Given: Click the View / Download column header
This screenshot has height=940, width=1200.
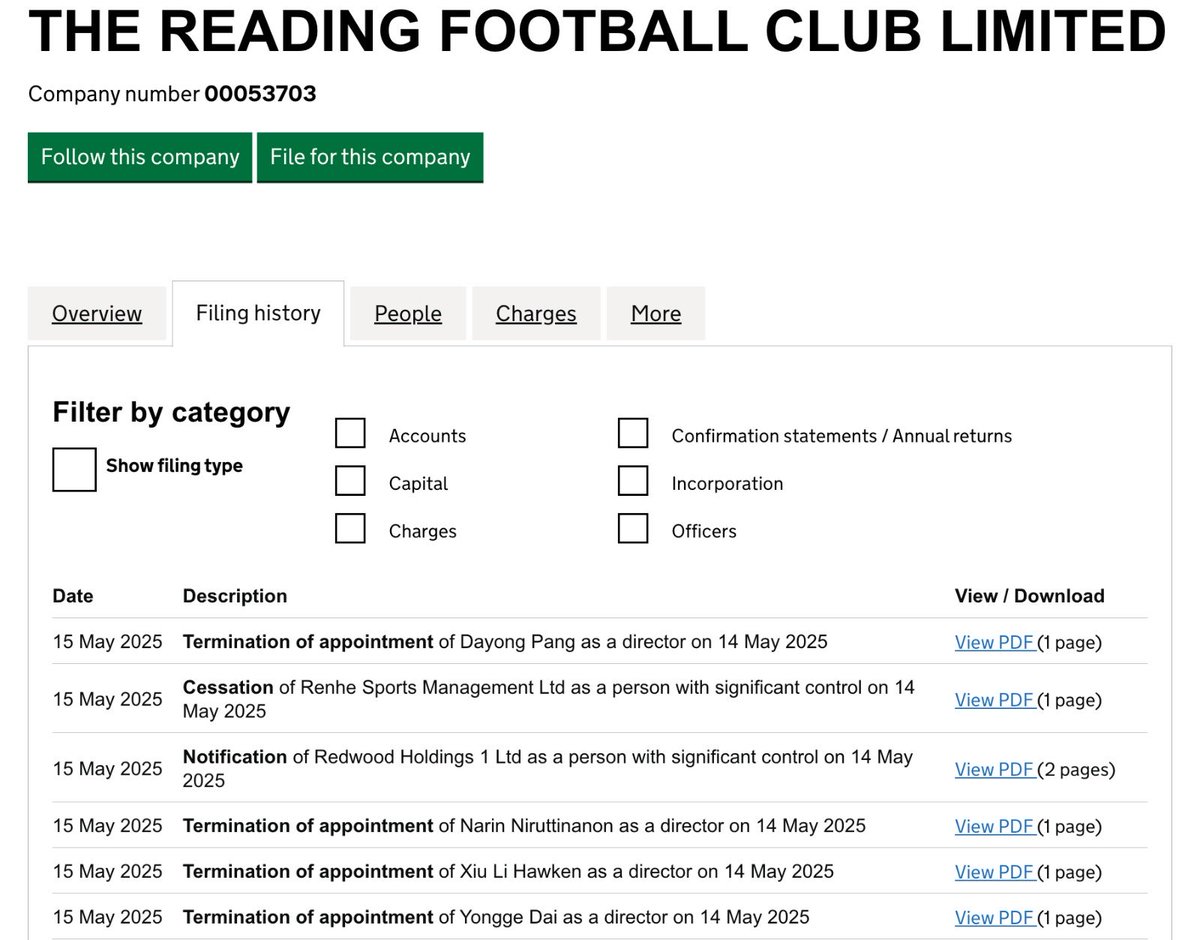Looking at the screenshot, I should [x=1030, y=596].
